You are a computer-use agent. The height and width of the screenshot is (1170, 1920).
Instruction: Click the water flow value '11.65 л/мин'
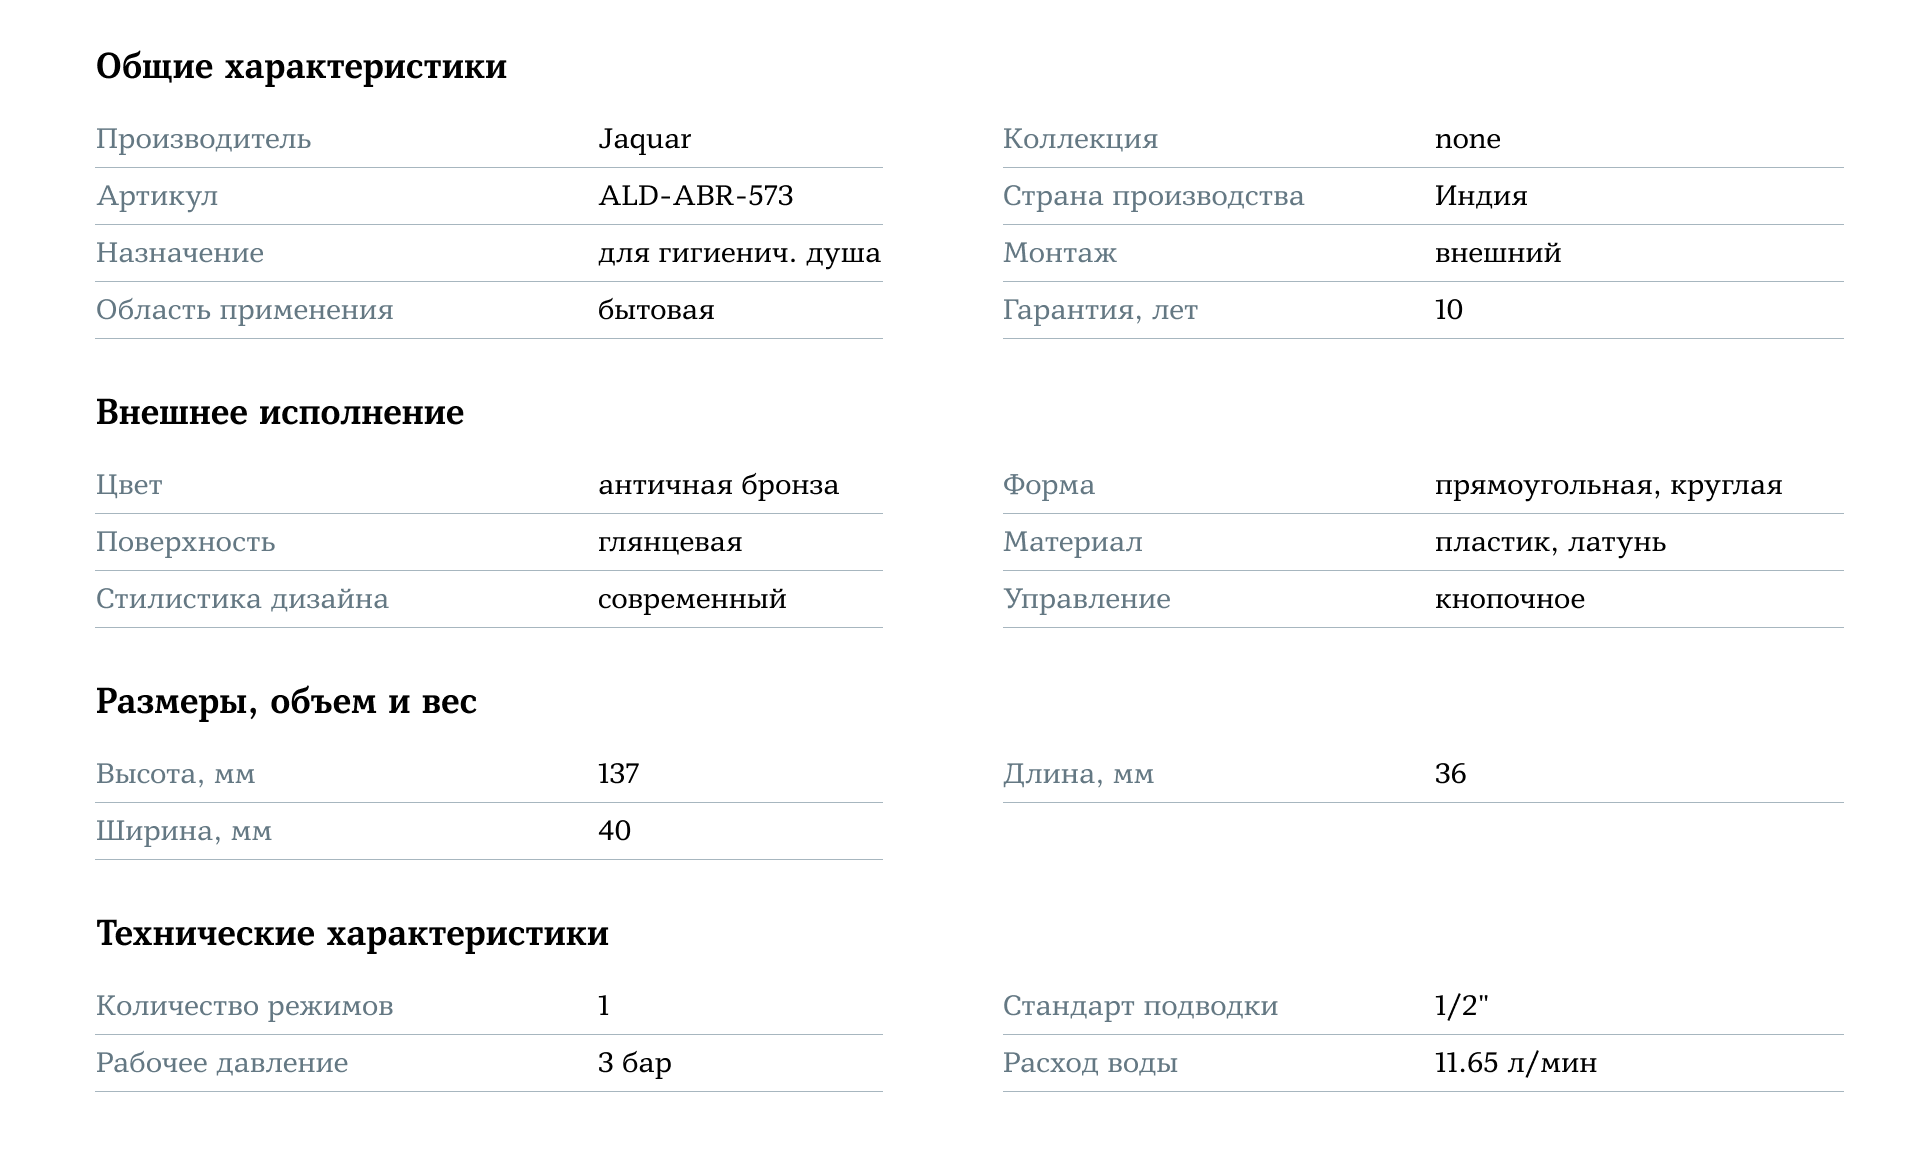[x=1515, y=1063]
